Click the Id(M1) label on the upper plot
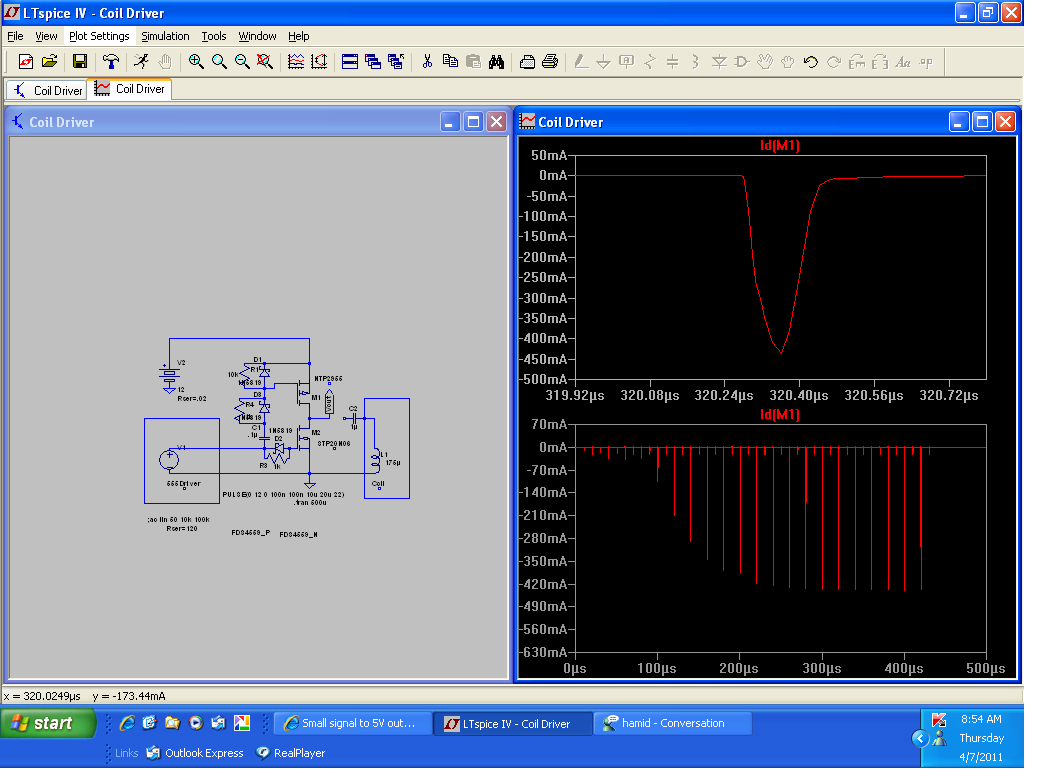The image size is (1042, 770). point(780,145)
